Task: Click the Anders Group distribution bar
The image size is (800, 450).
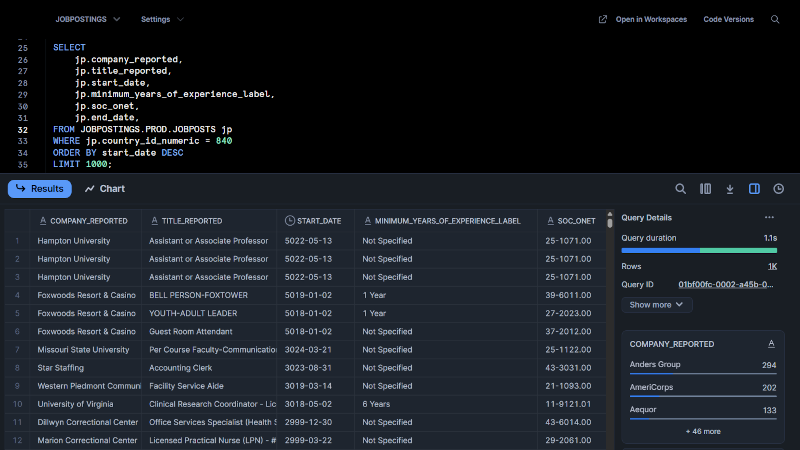Action: [x=703, y=374]
